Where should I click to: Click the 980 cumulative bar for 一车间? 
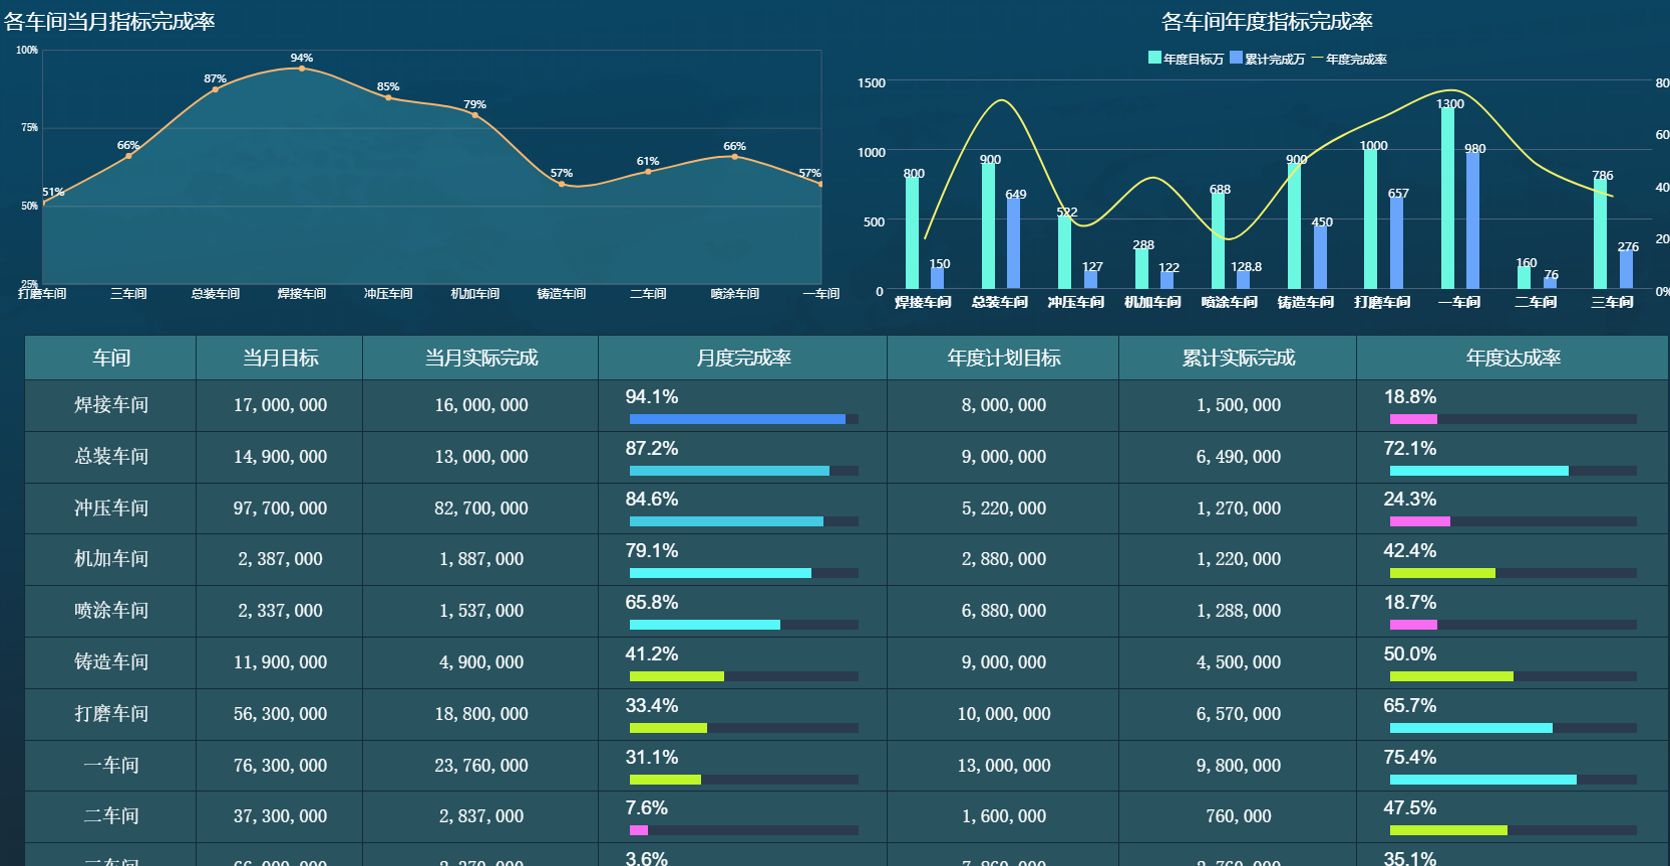1473,220
